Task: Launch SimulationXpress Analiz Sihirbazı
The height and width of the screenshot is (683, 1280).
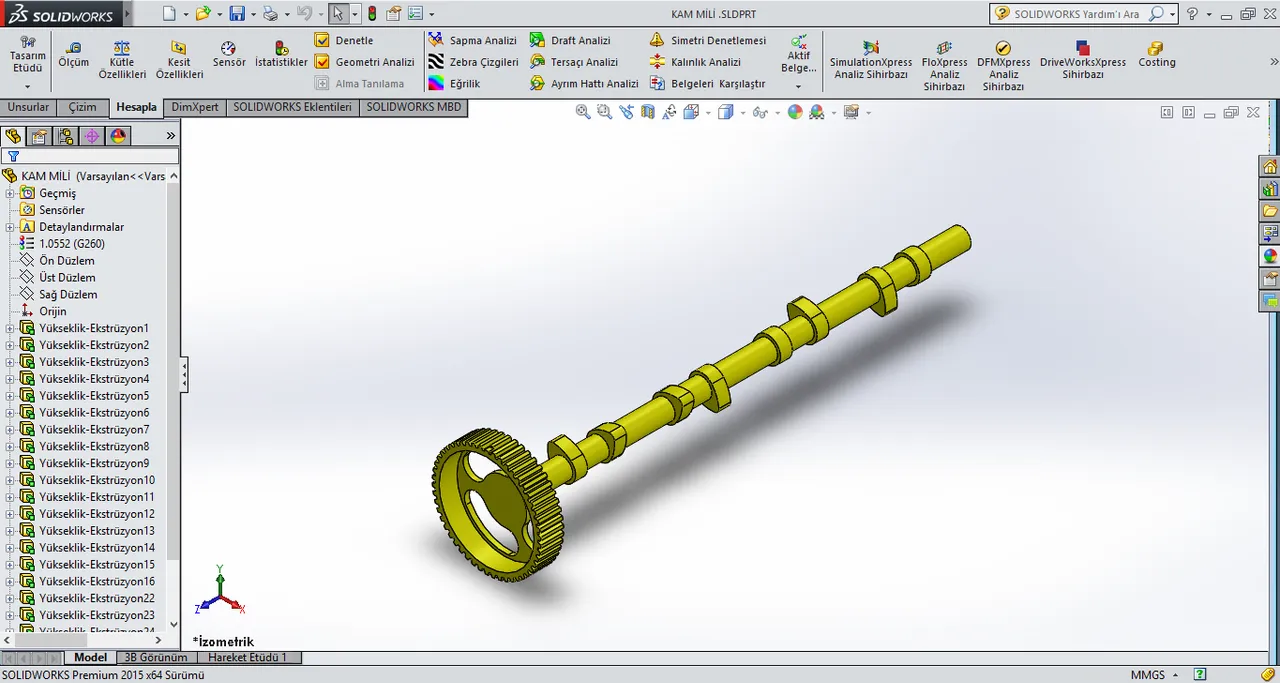Action: (870, 60)
